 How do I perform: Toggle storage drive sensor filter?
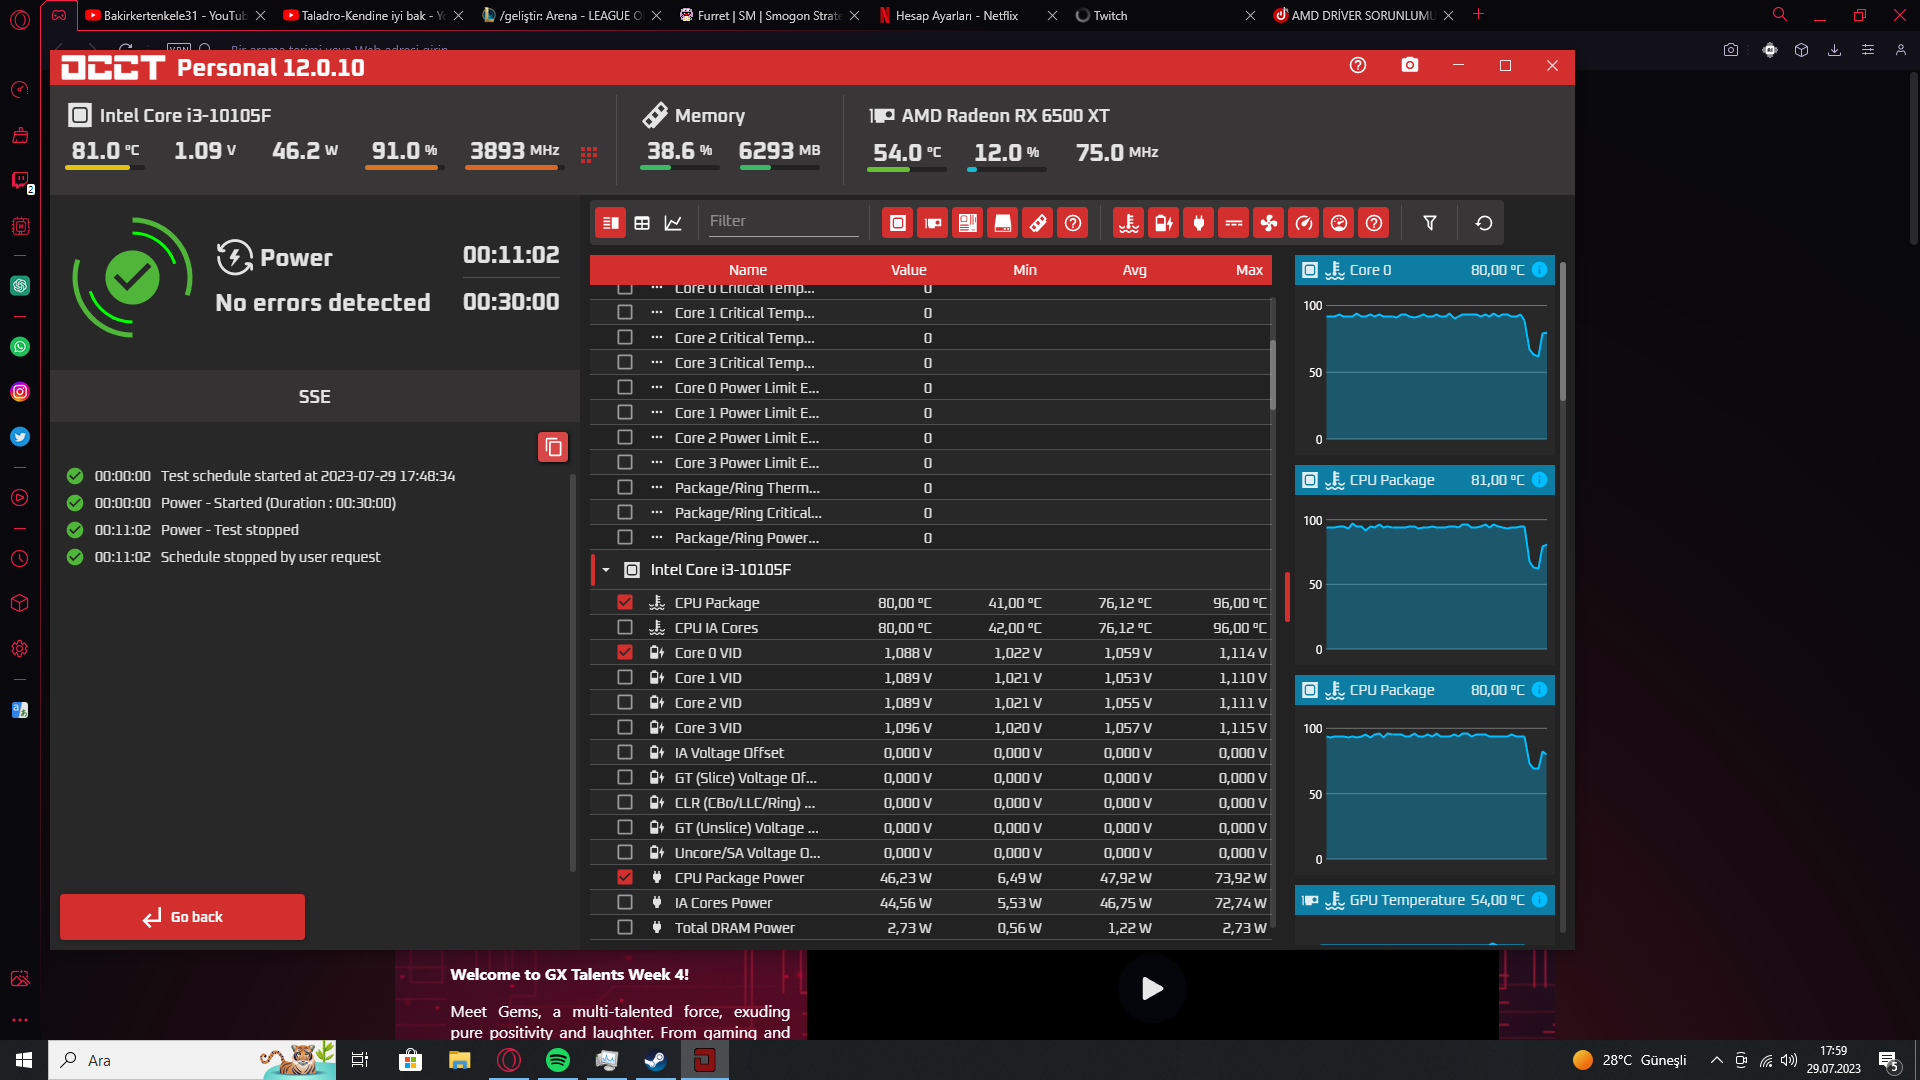click(x=1003, y=223)
